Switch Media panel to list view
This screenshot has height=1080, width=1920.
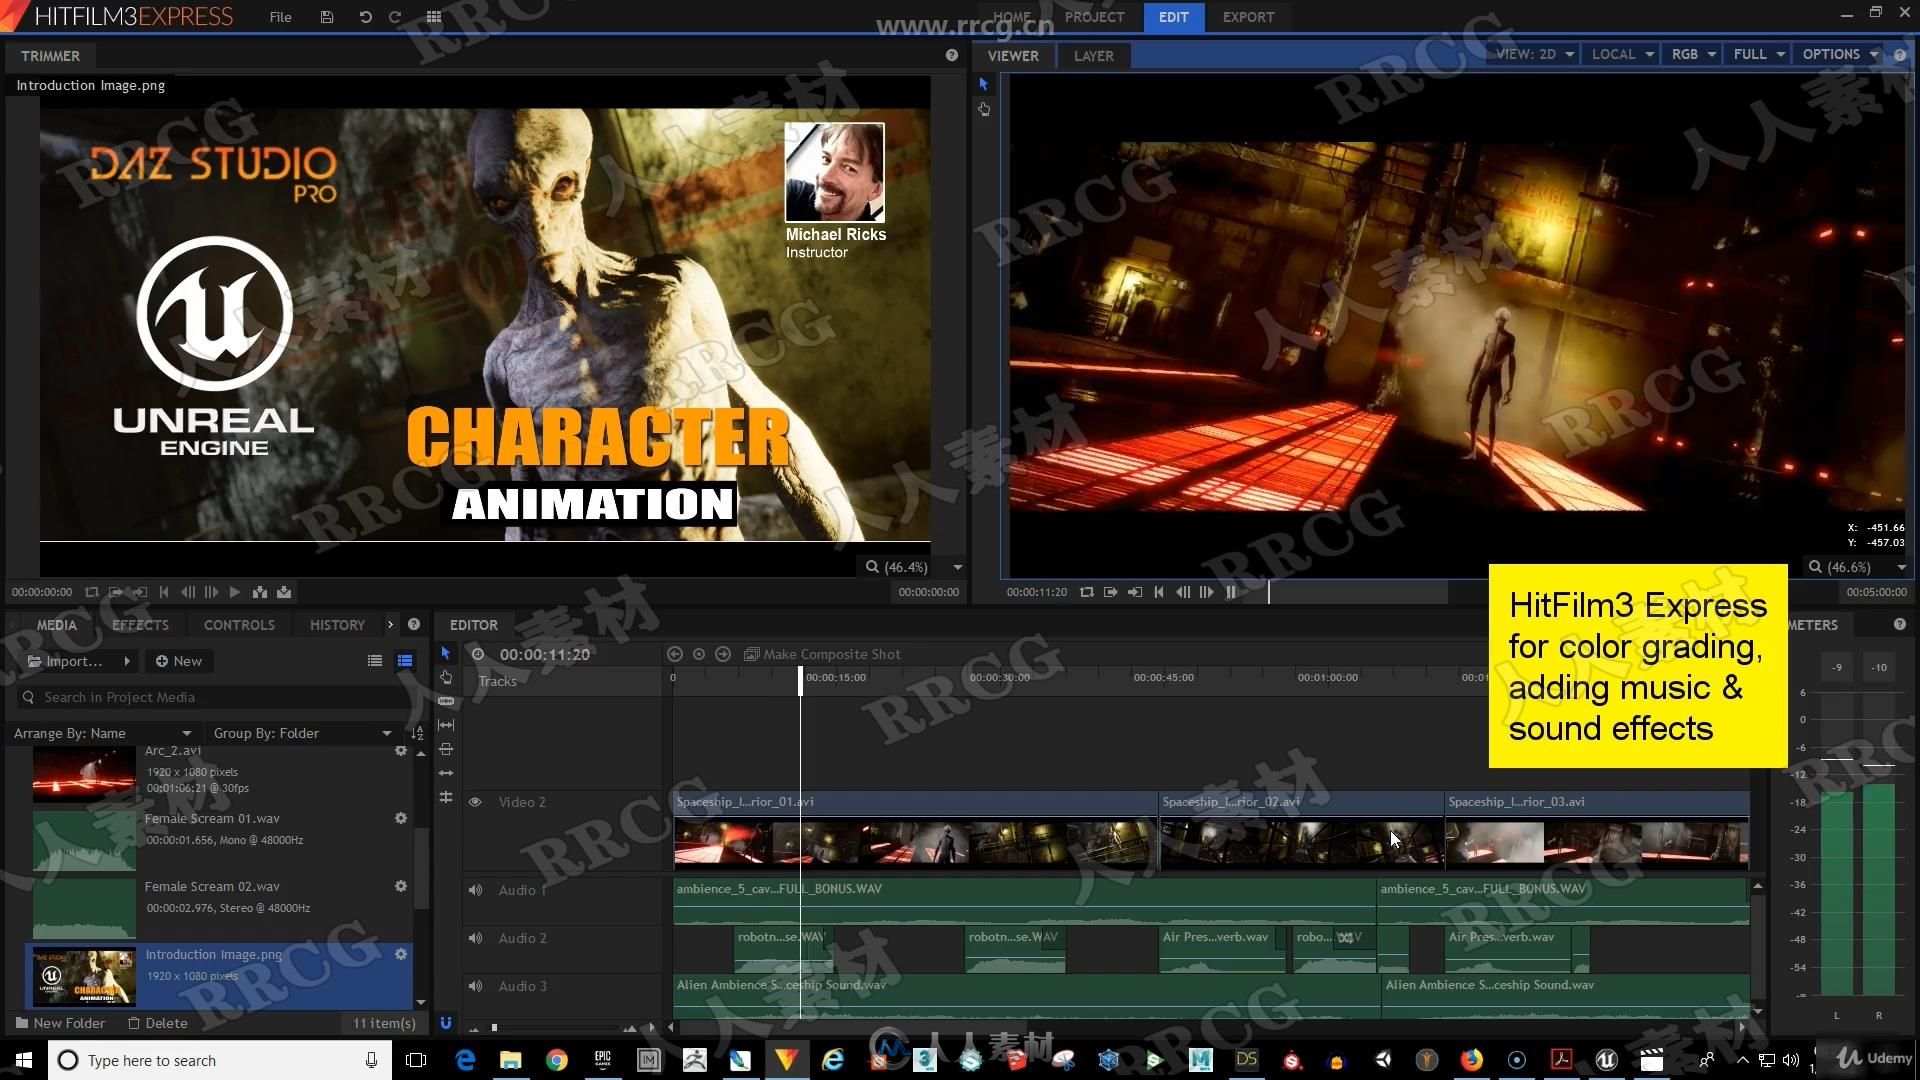[375, 661]
